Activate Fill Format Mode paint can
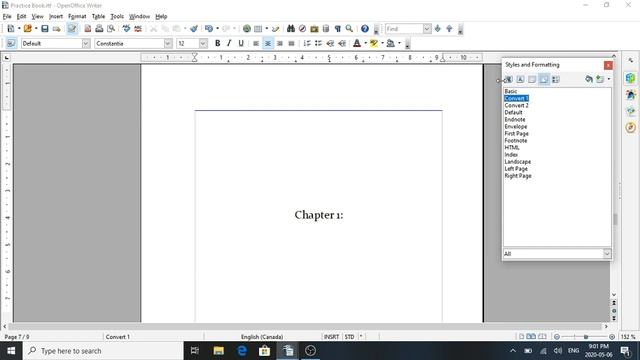Image resolution: width=640 pixels, height=360 pixels. click(x=589, y=79)
